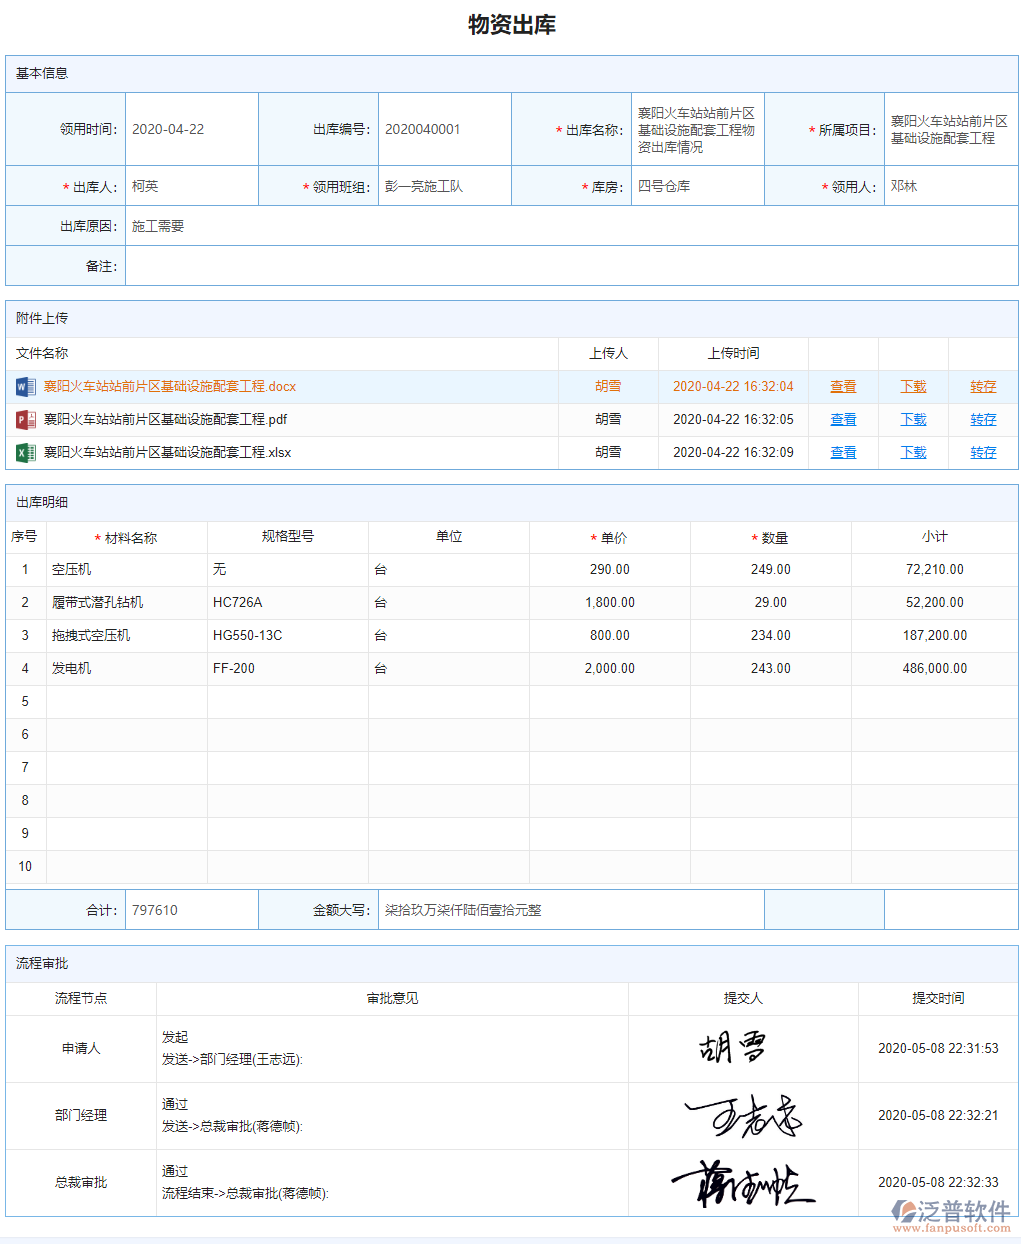This screenshot has width=1021, height=1244.
Task: Click 胡雪's signature in the approval flow
Action: click(734, 1046)
